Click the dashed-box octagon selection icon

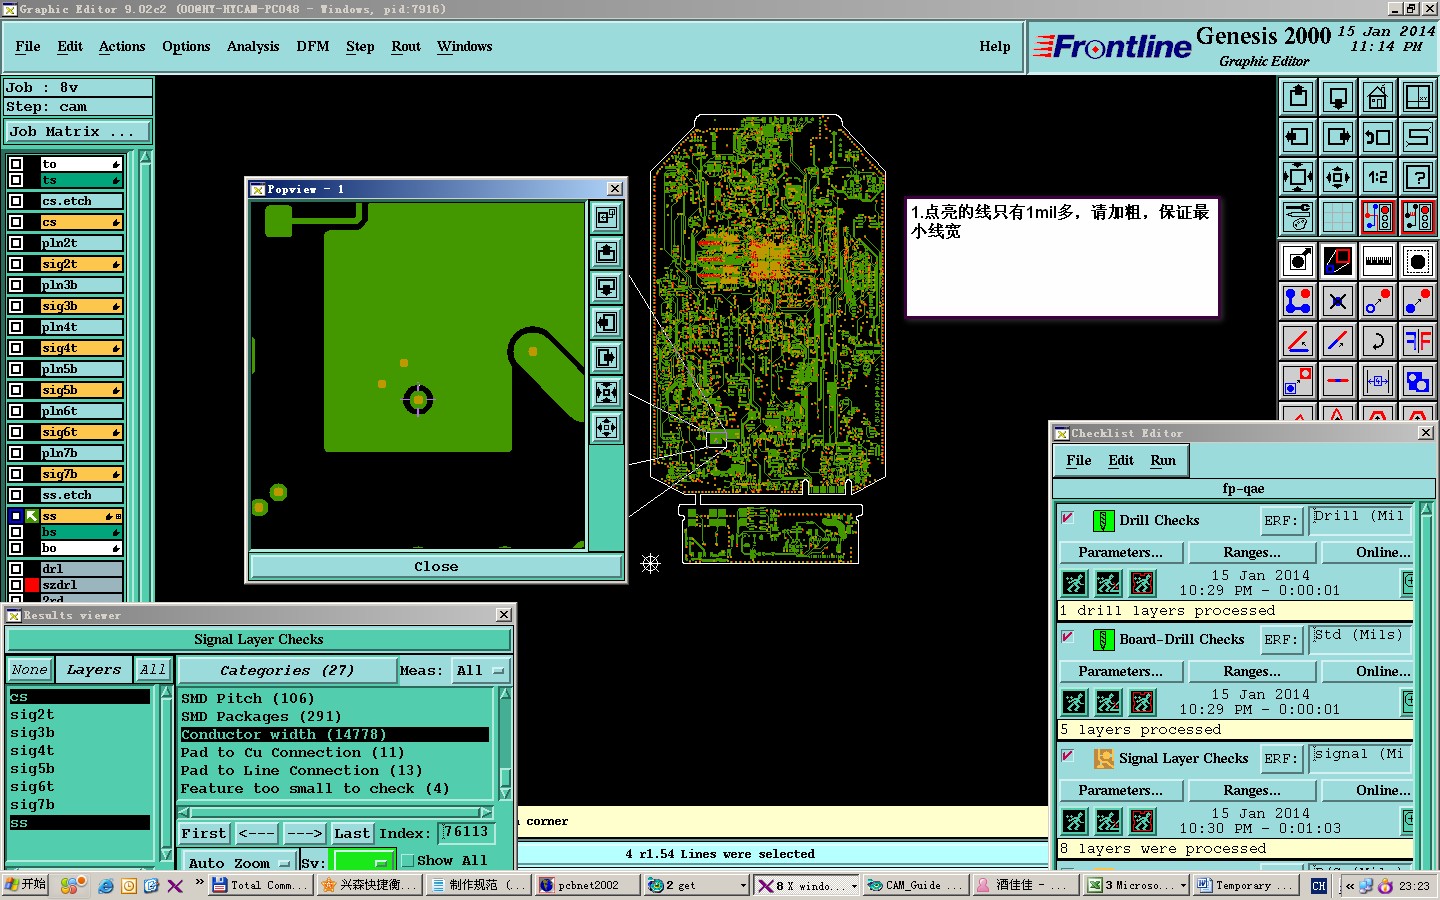[x=1418, y=261]
